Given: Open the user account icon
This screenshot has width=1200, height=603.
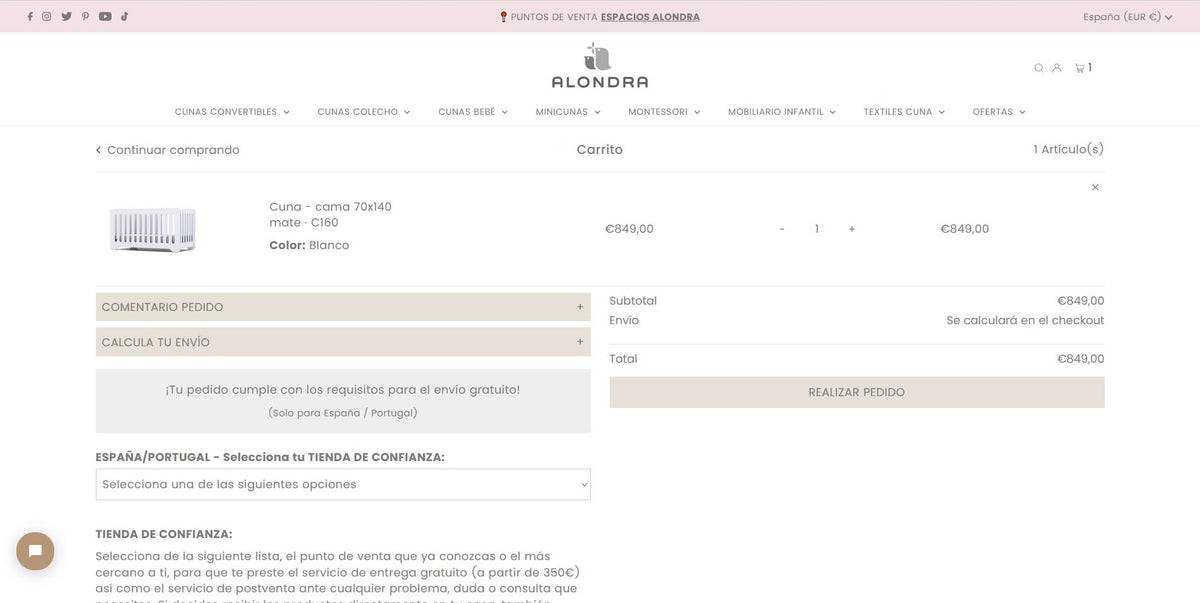Looking at the screenshot, I should [x=1057, y=68].
